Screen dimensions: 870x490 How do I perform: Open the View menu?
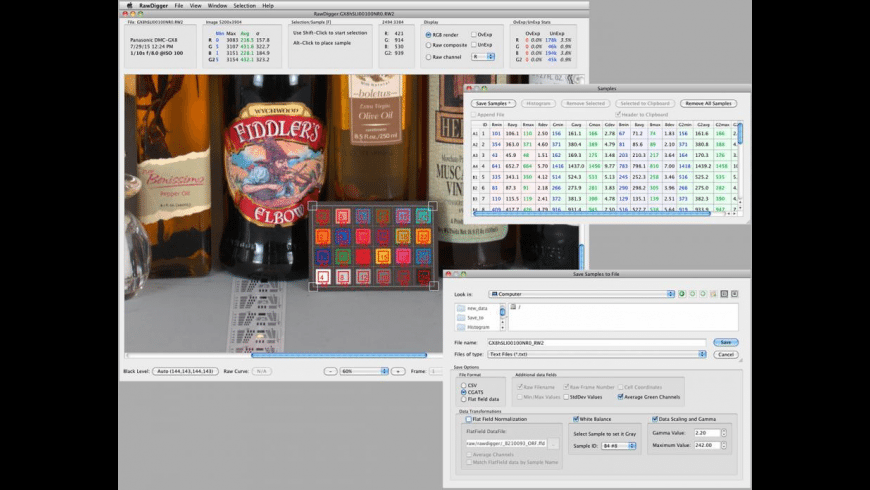[x=195, y=6]
